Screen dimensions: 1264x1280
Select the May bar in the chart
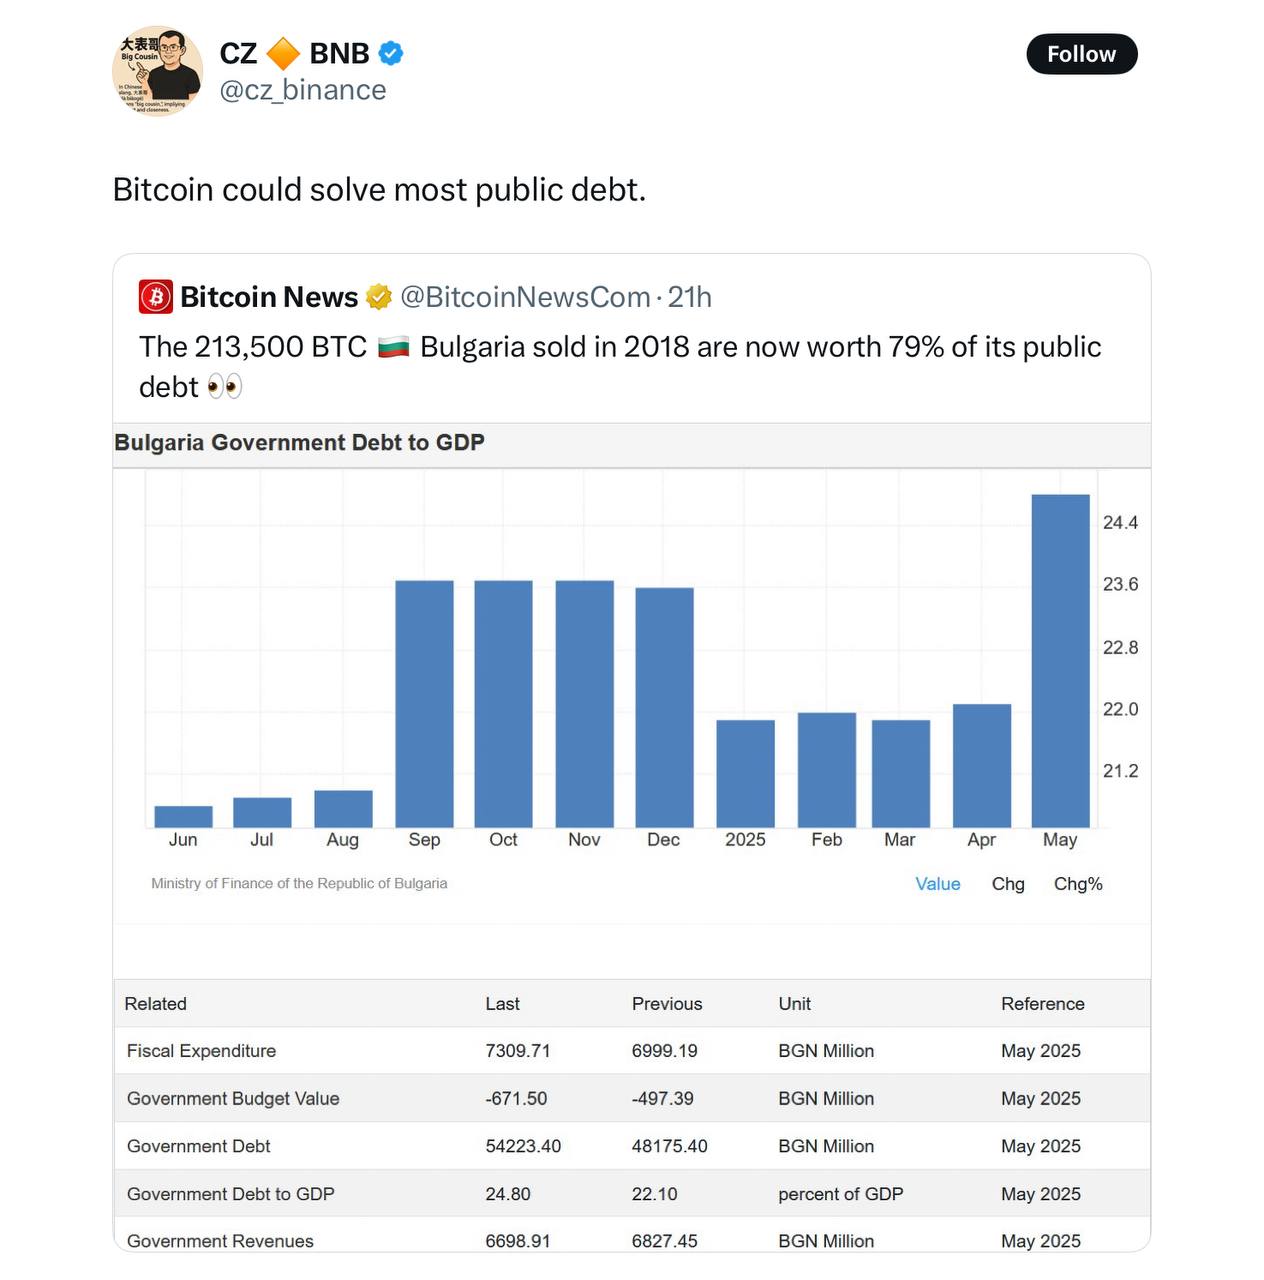[x=1060, y=661]
